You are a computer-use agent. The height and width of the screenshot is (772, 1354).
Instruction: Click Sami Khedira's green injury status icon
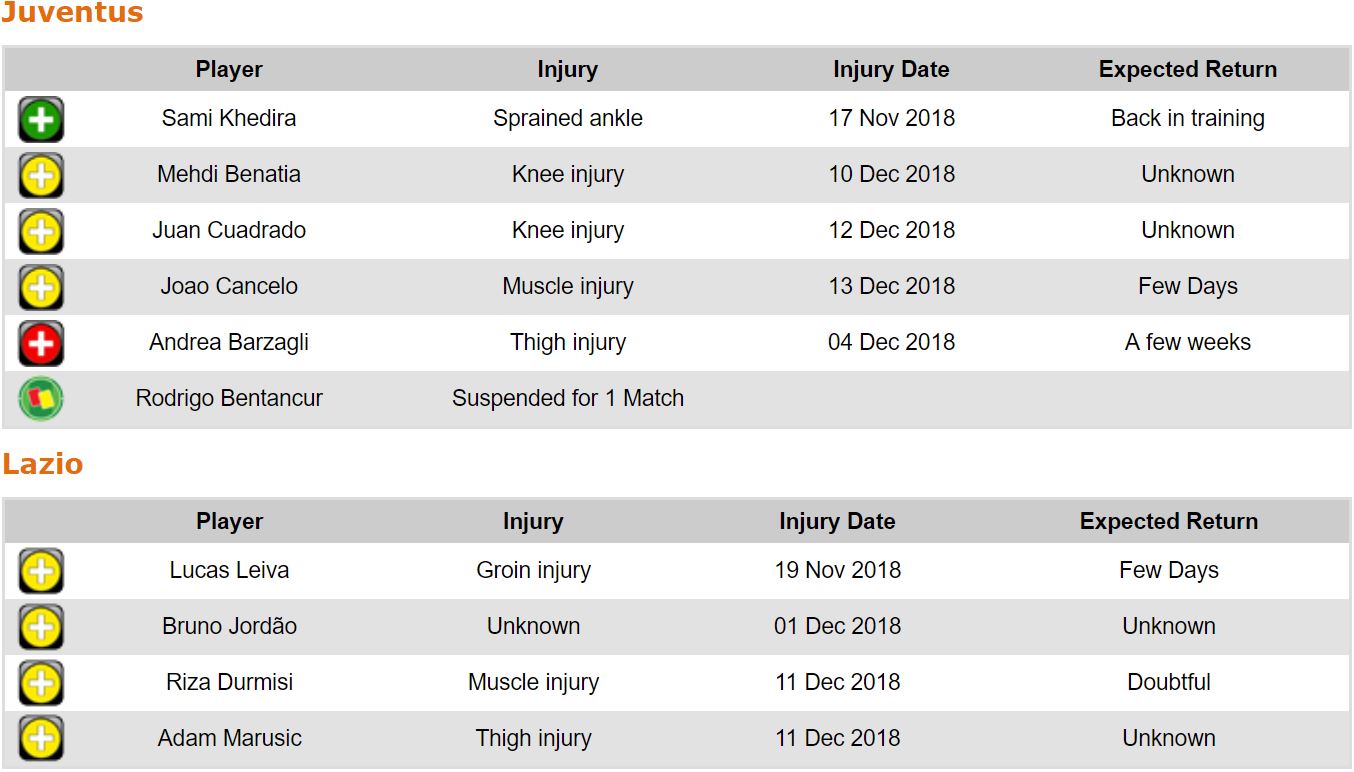(x=41, y=120)
